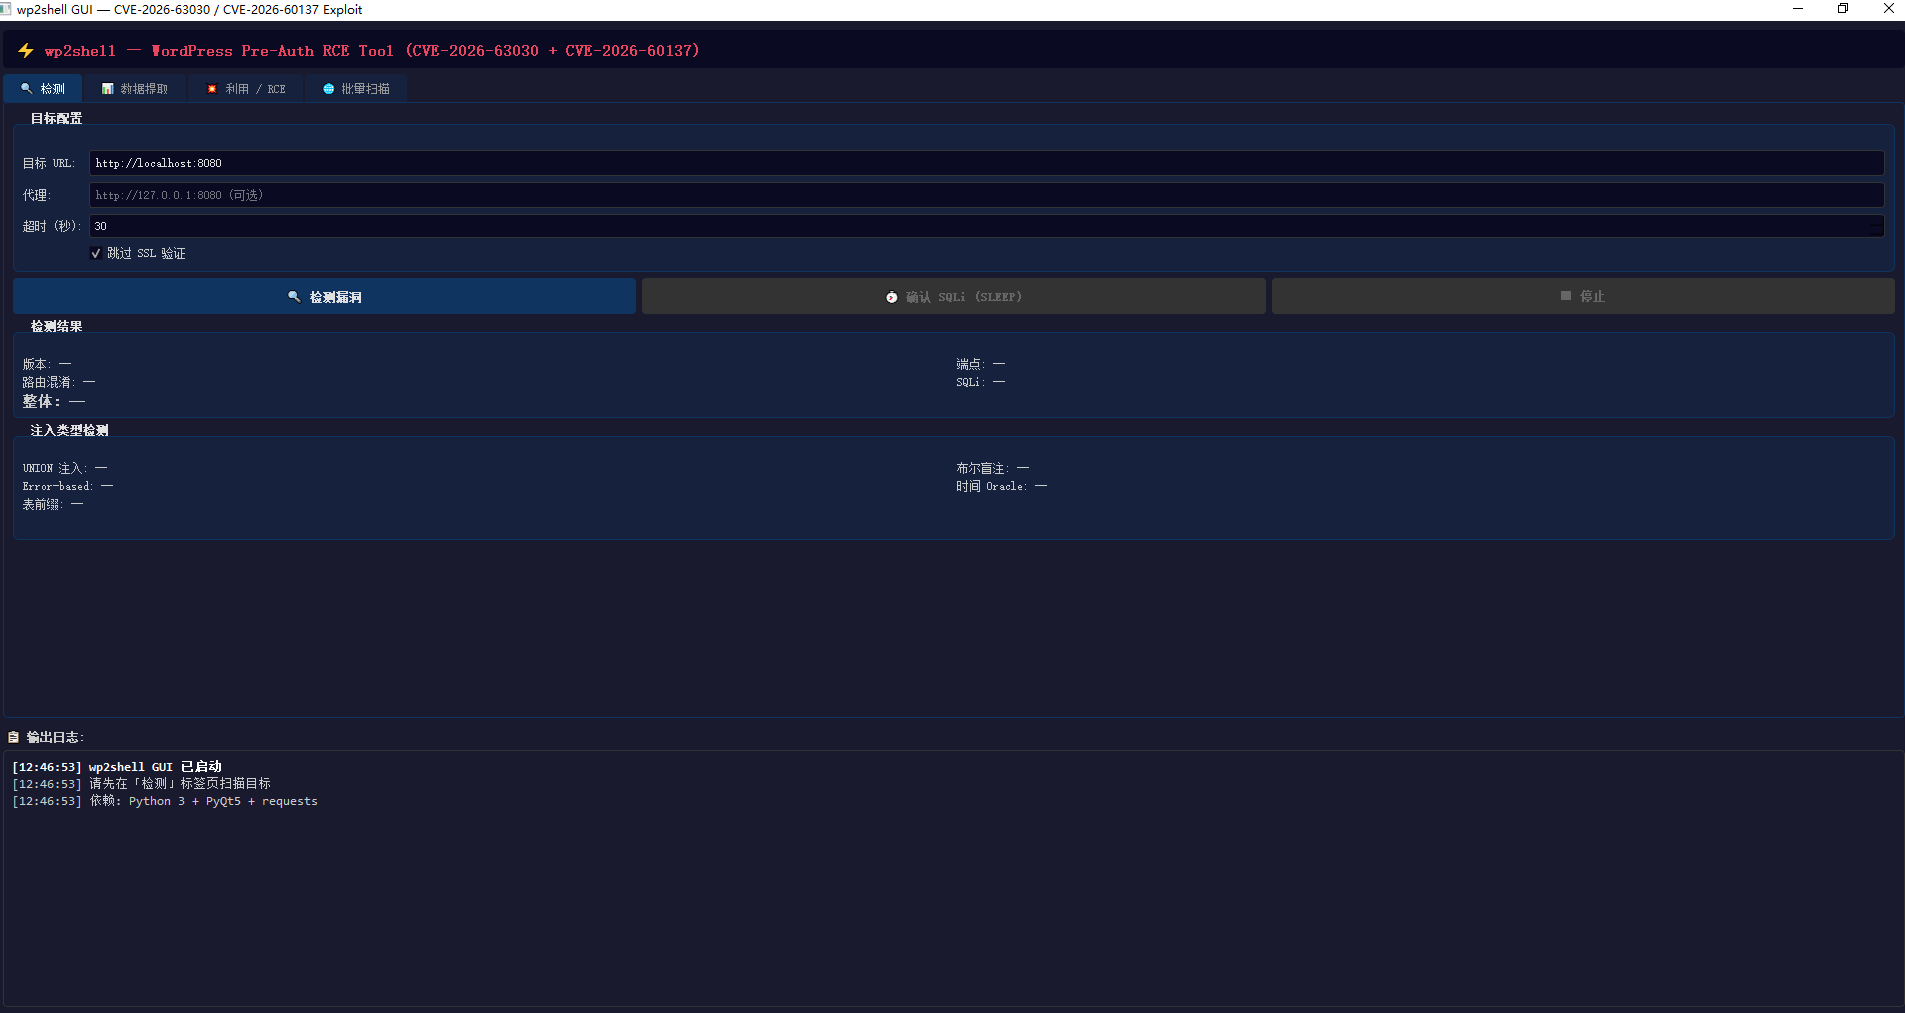
Task: Click the Error-based: result row
Action: [x=68, y=486]
